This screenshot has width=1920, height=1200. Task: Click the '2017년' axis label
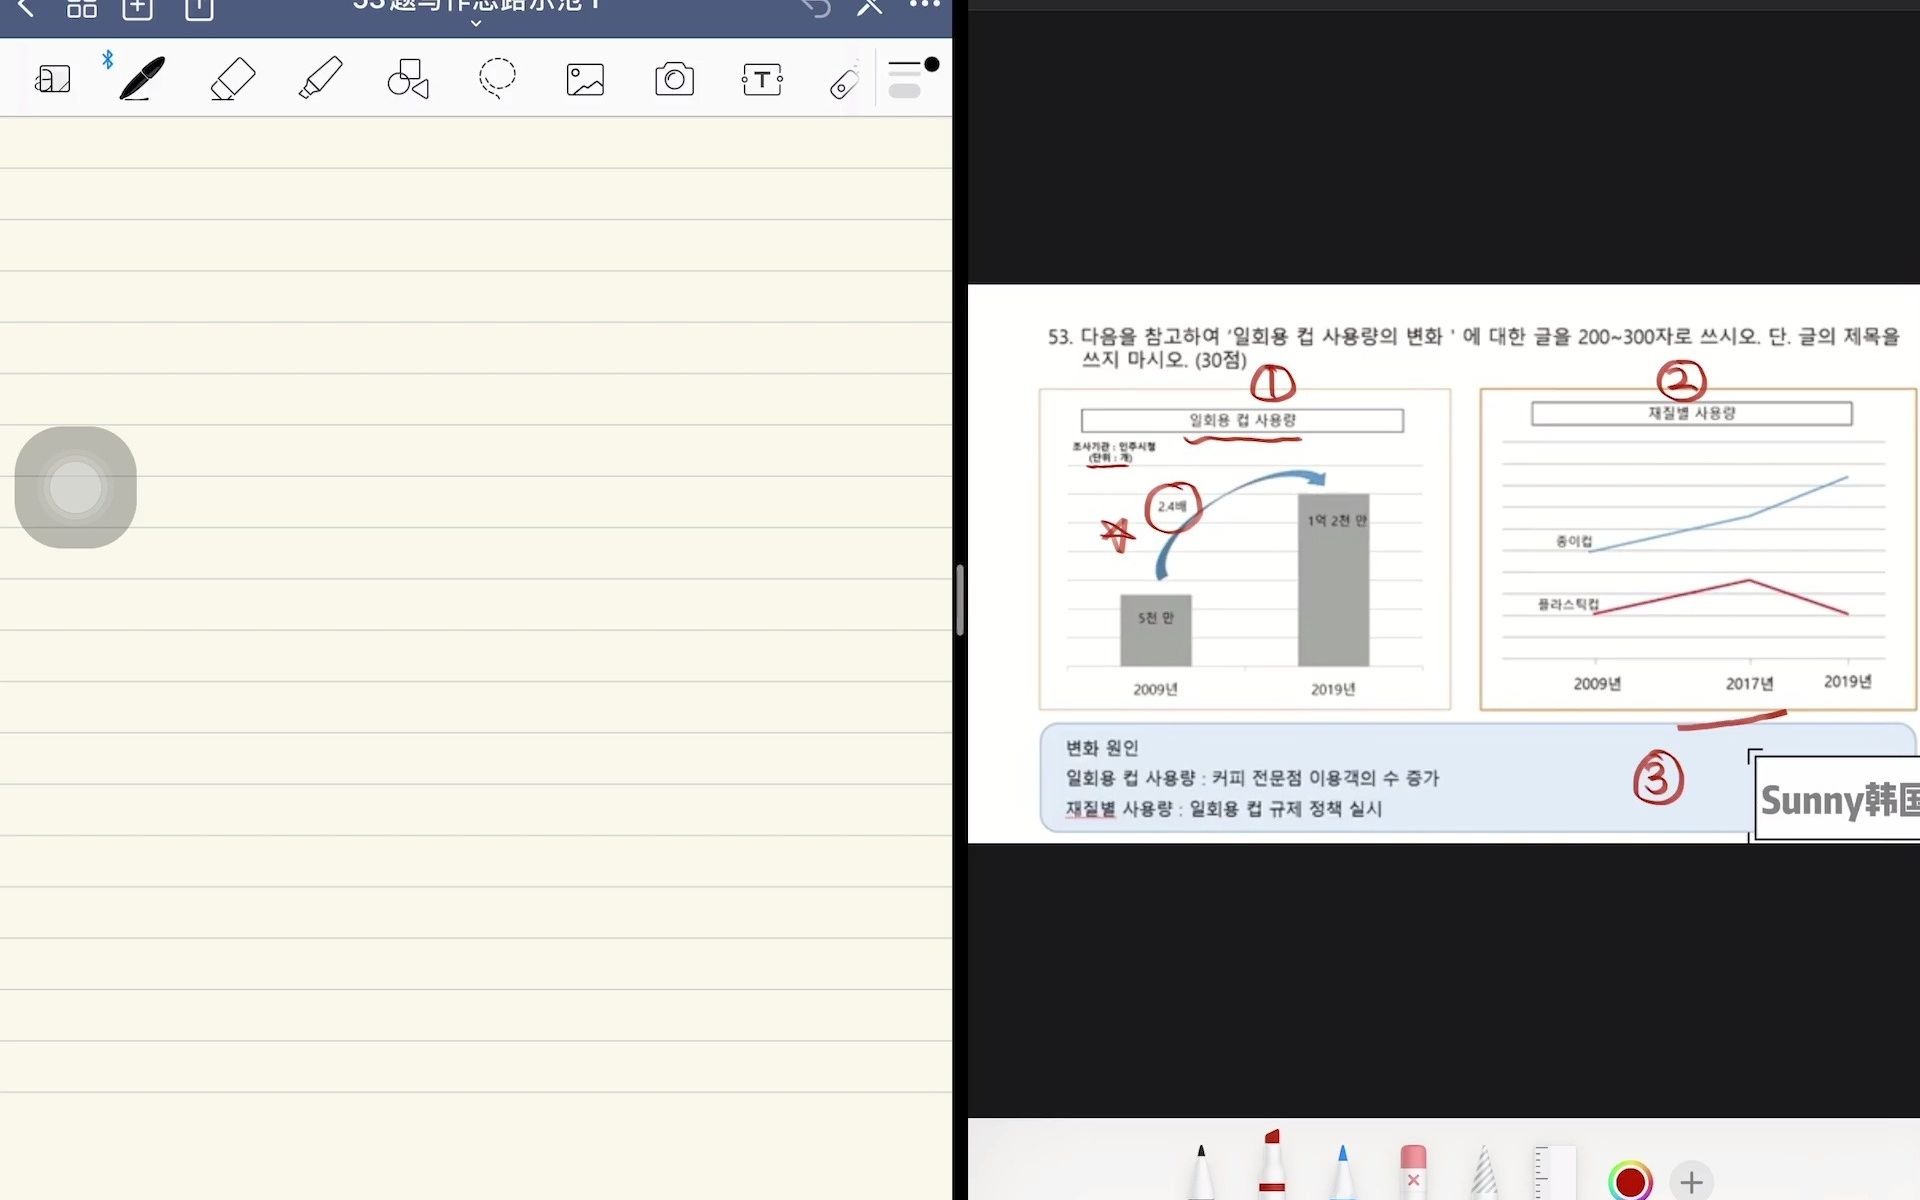(x=1749, y=684)
